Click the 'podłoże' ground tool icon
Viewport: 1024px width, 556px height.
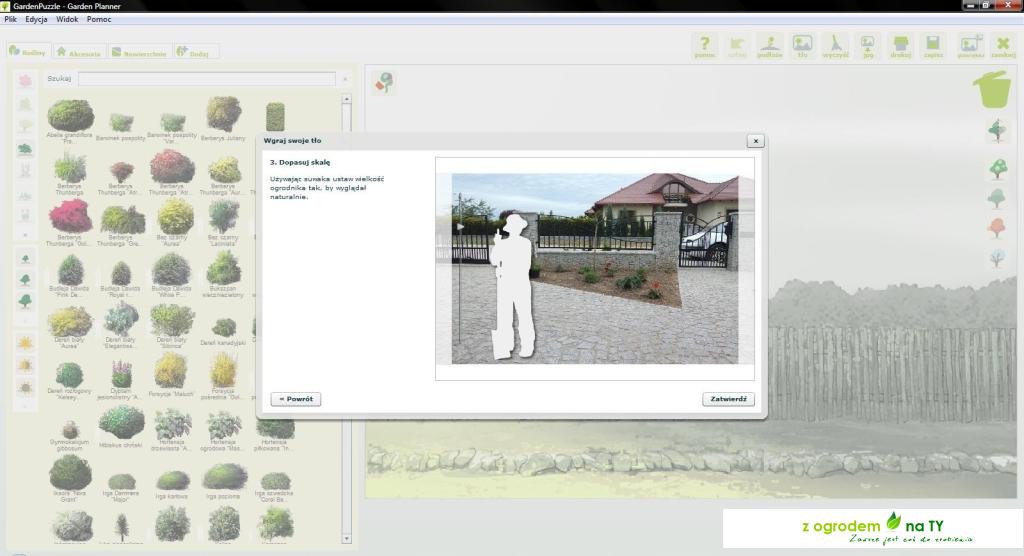click(769, 46)
